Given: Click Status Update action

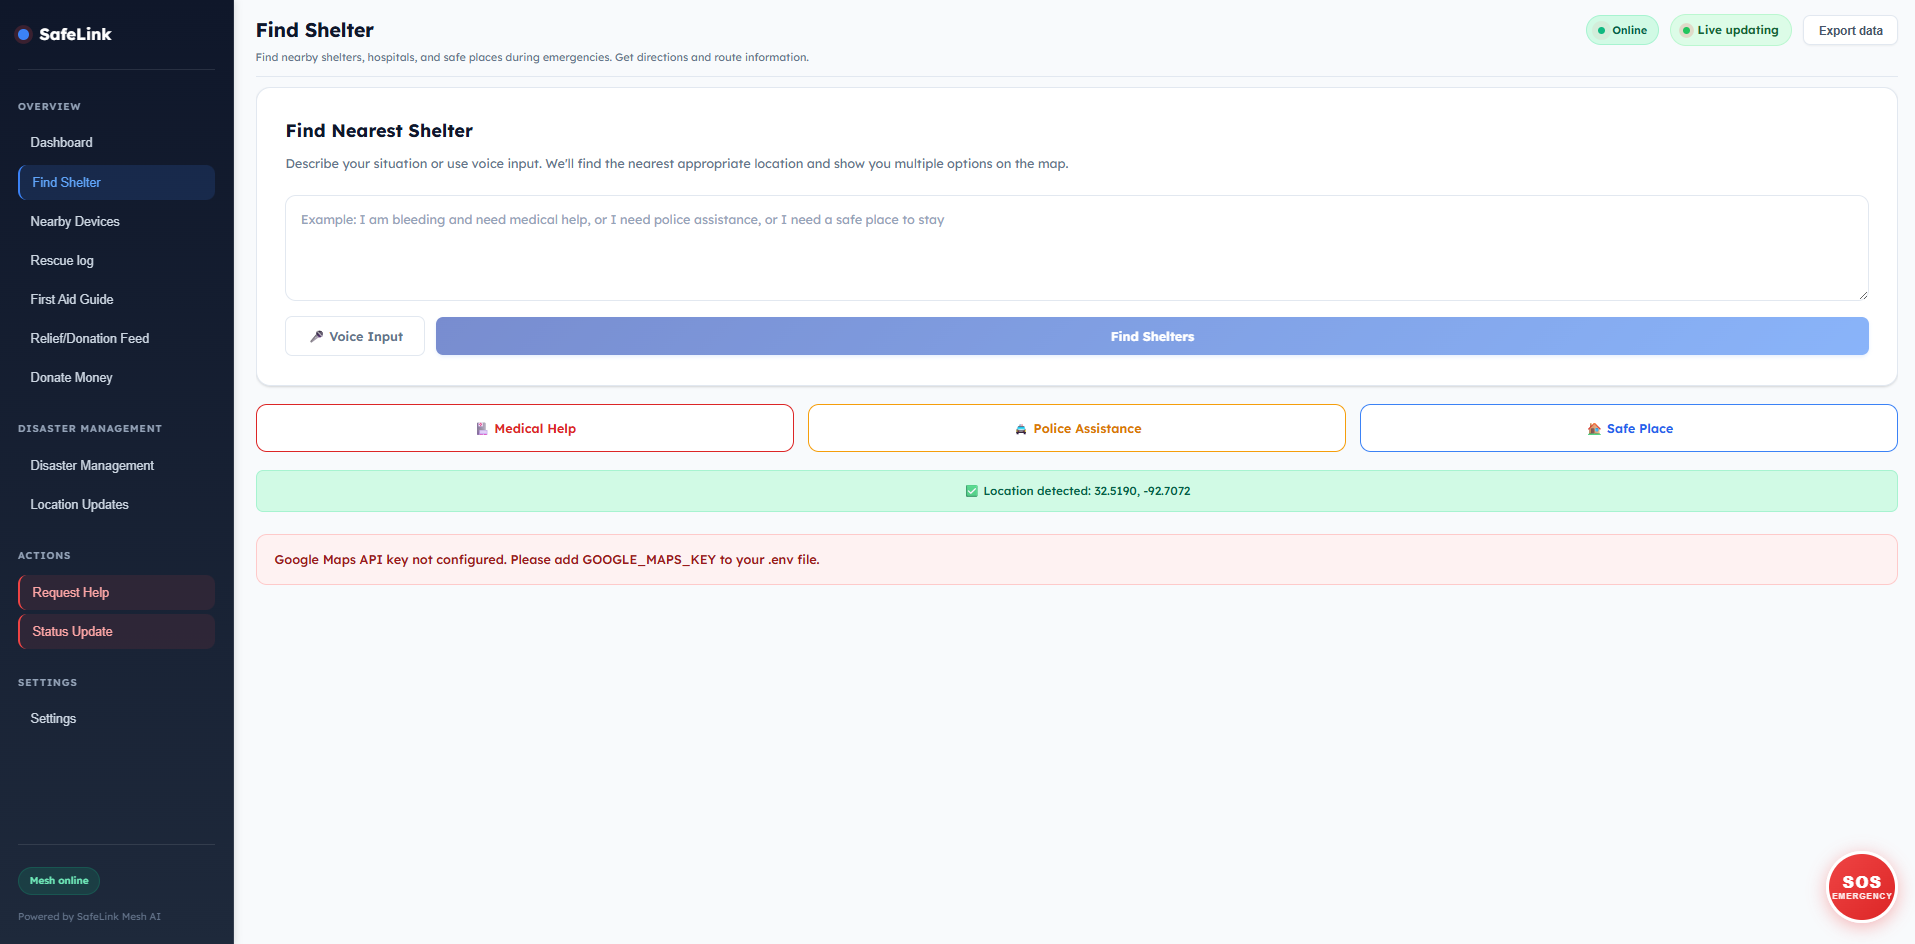Looking at the screenshot, I should pos(116,631).
